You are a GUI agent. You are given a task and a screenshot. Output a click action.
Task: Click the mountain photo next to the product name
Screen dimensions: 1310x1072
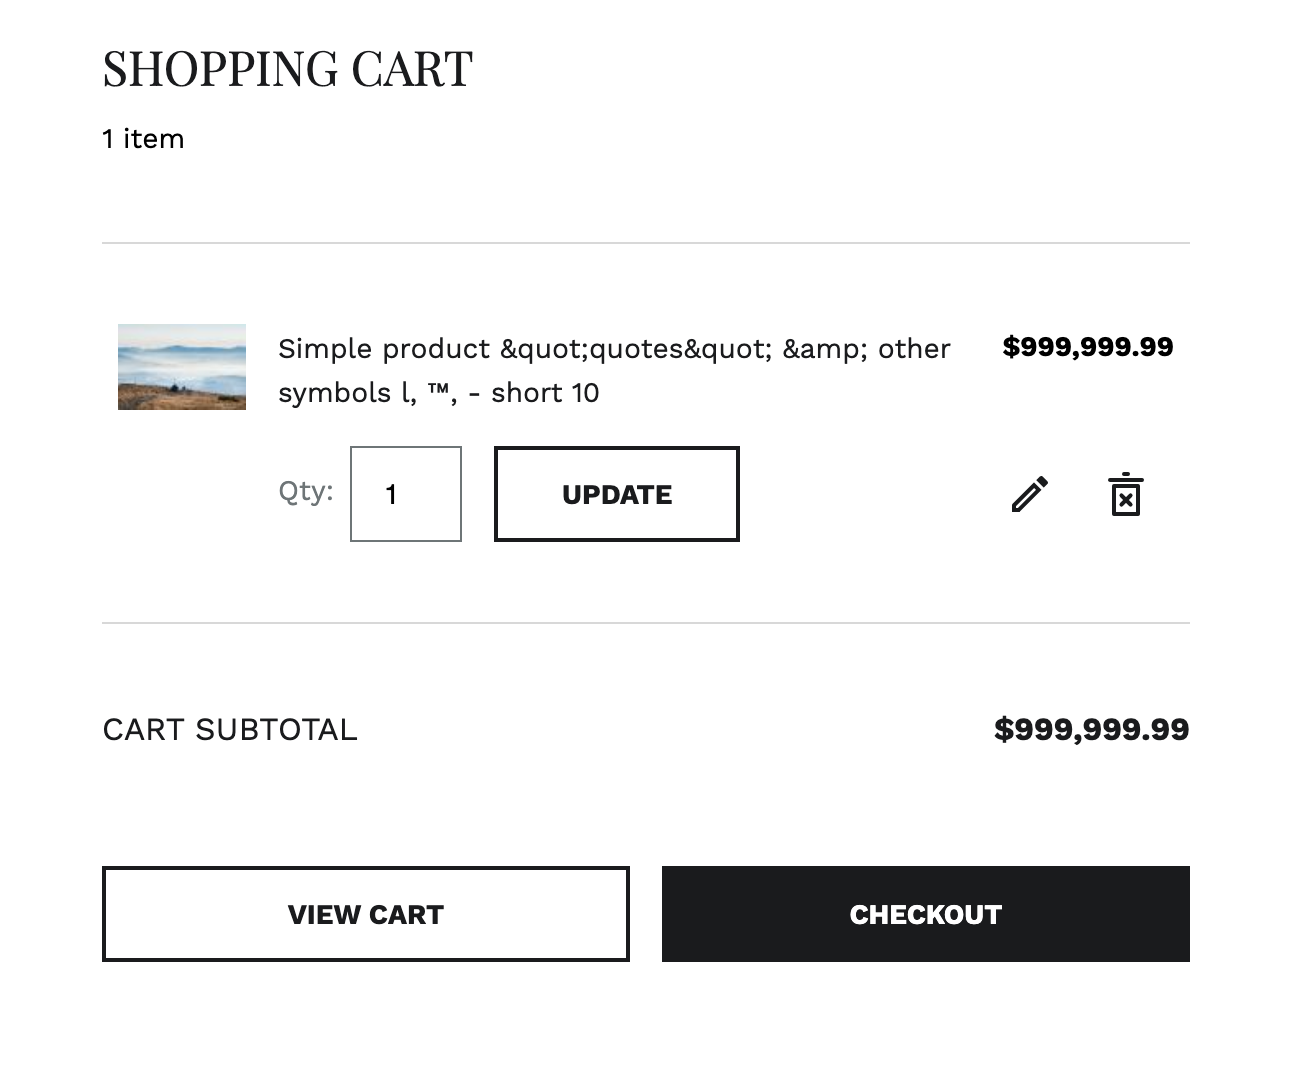point(181,367)
